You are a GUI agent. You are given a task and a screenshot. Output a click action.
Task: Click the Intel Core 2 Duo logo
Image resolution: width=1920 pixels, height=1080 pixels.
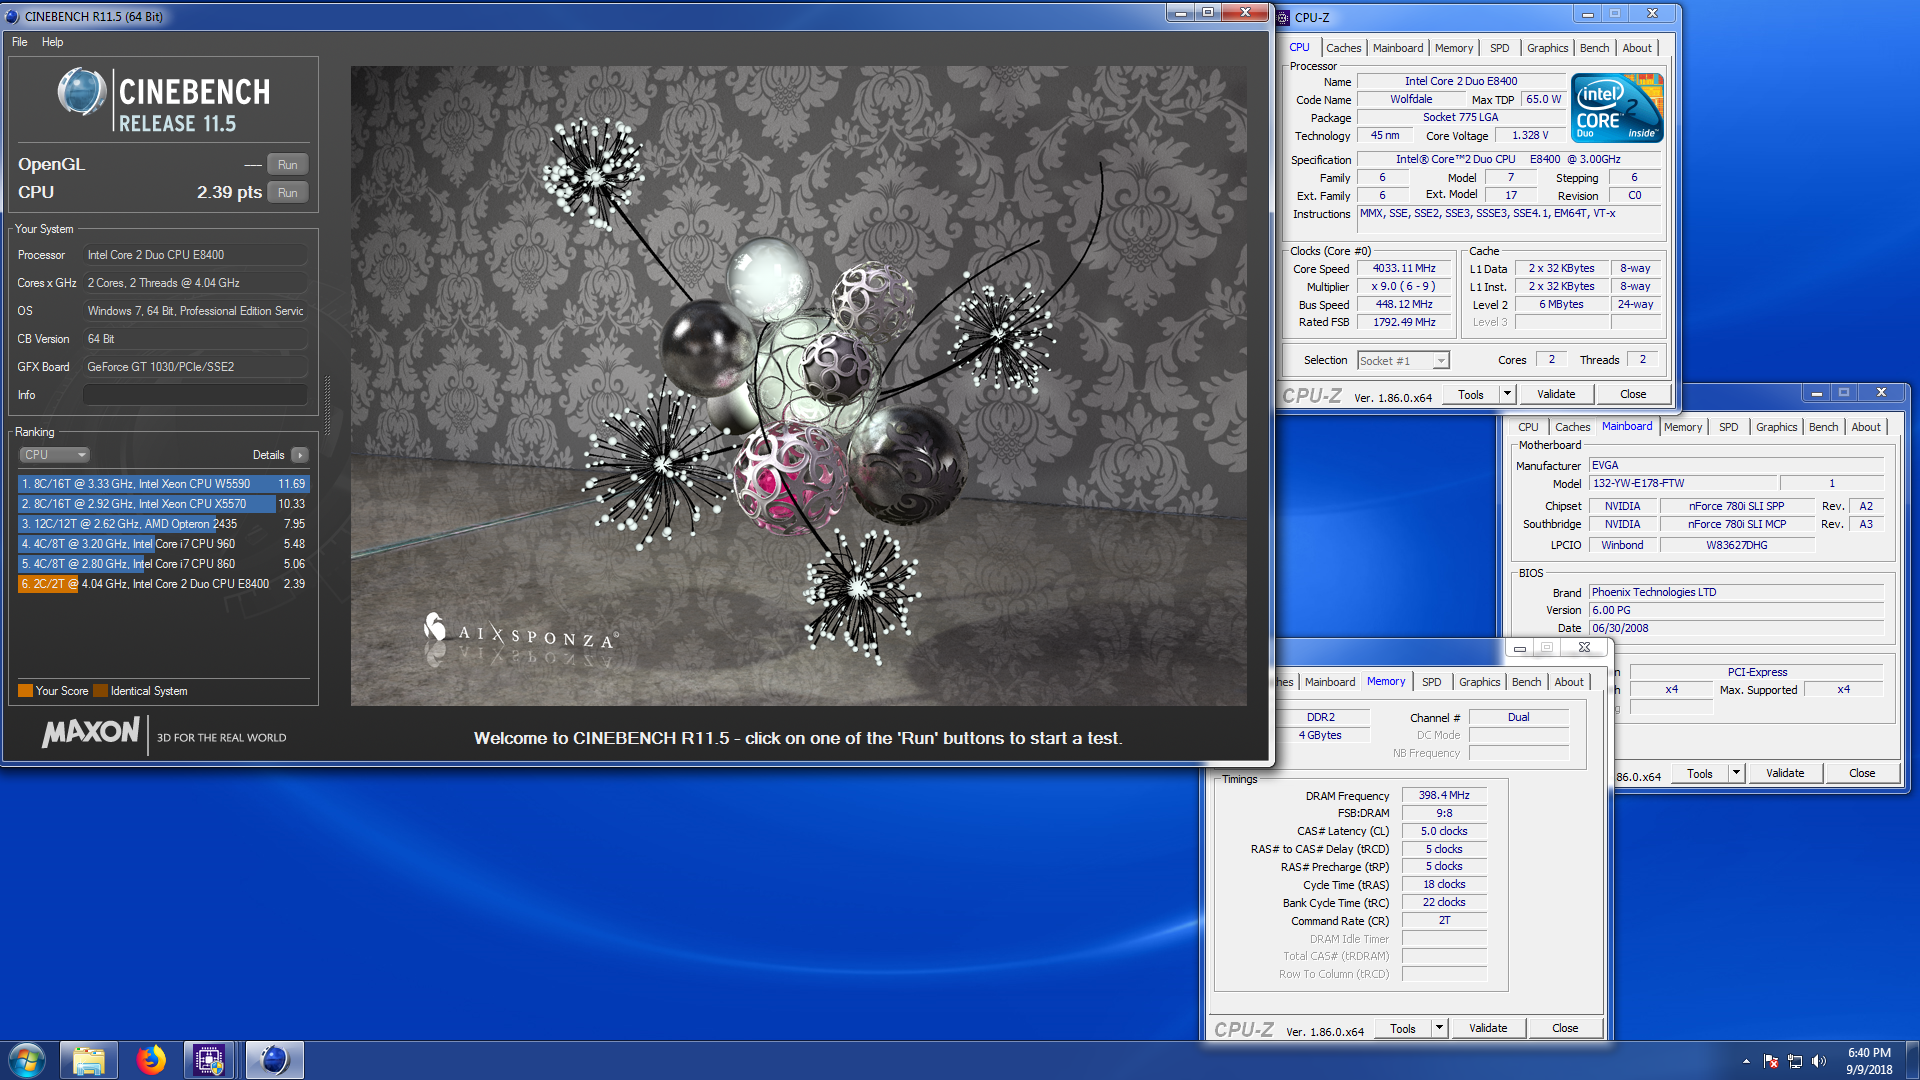pyautogui.click(x=1617, y=107)
